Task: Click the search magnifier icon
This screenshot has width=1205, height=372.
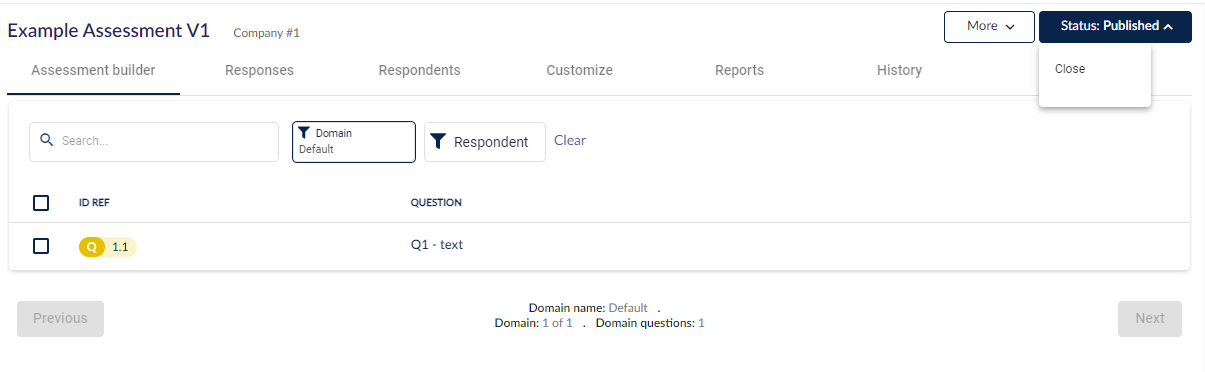Action: tap(46, 141)
